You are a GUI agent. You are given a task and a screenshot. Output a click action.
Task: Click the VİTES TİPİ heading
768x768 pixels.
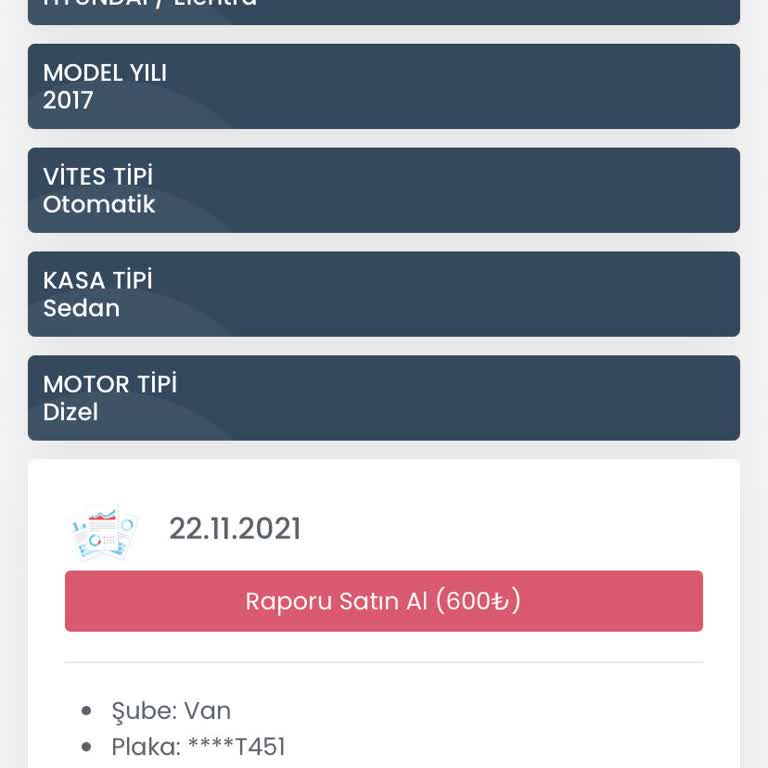[x=98, y=177]
